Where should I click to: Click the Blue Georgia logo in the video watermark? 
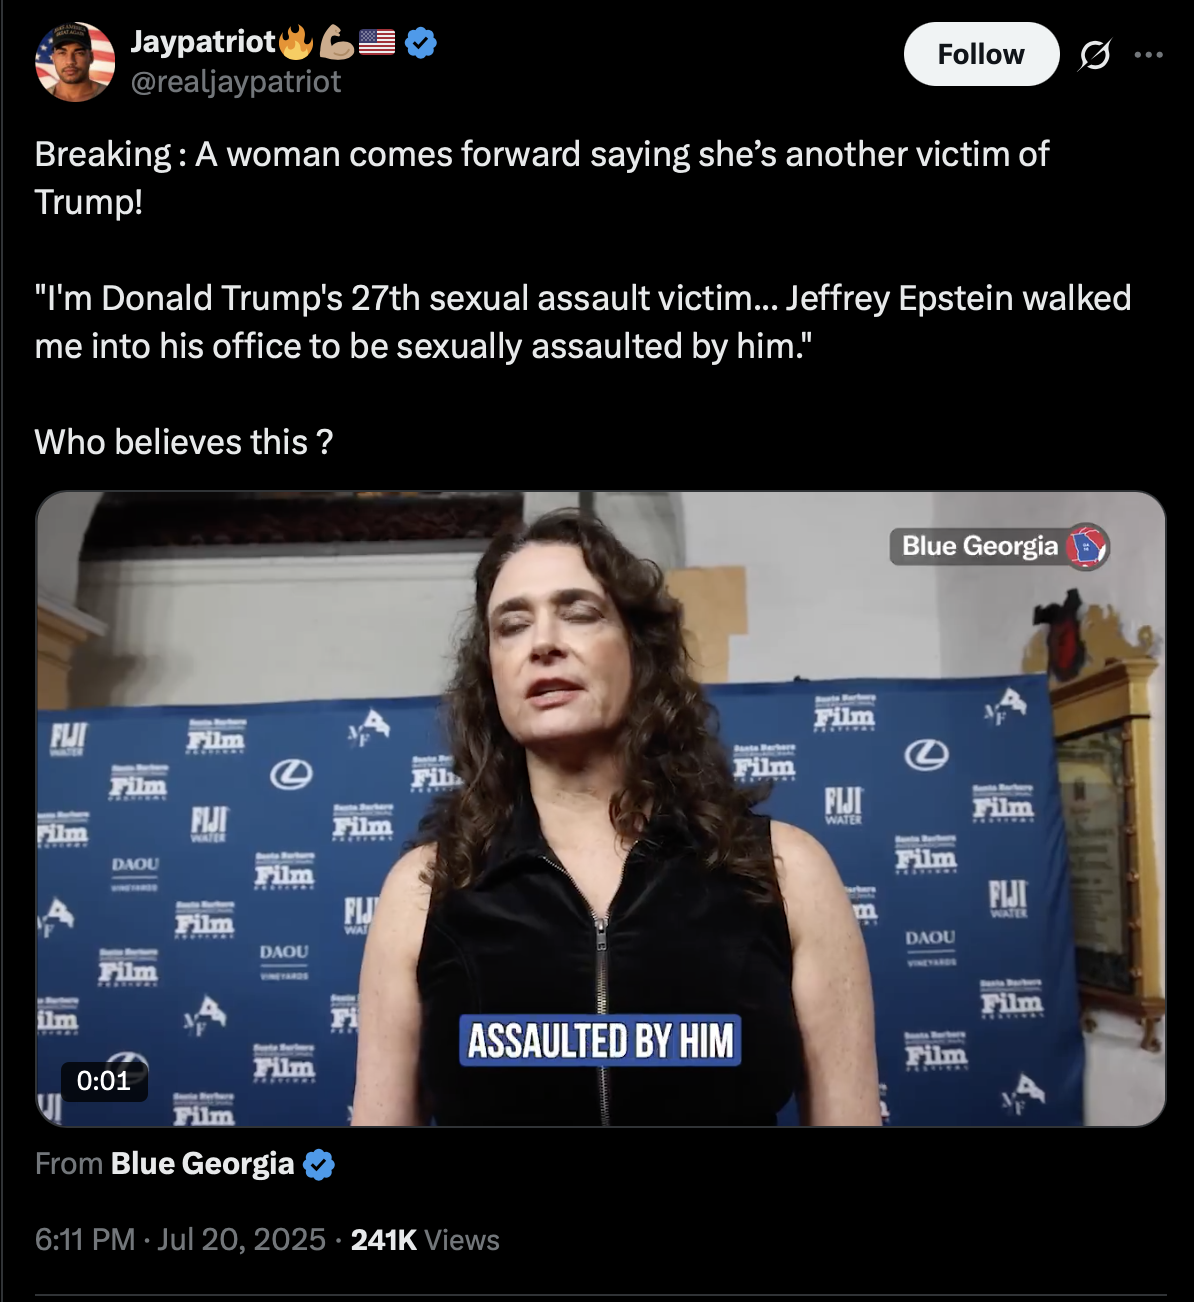pos(1087,547)
